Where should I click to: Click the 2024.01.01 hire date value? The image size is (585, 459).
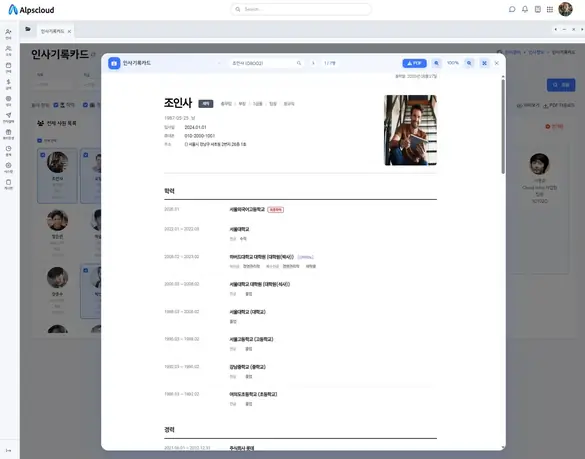click(195, 127)
